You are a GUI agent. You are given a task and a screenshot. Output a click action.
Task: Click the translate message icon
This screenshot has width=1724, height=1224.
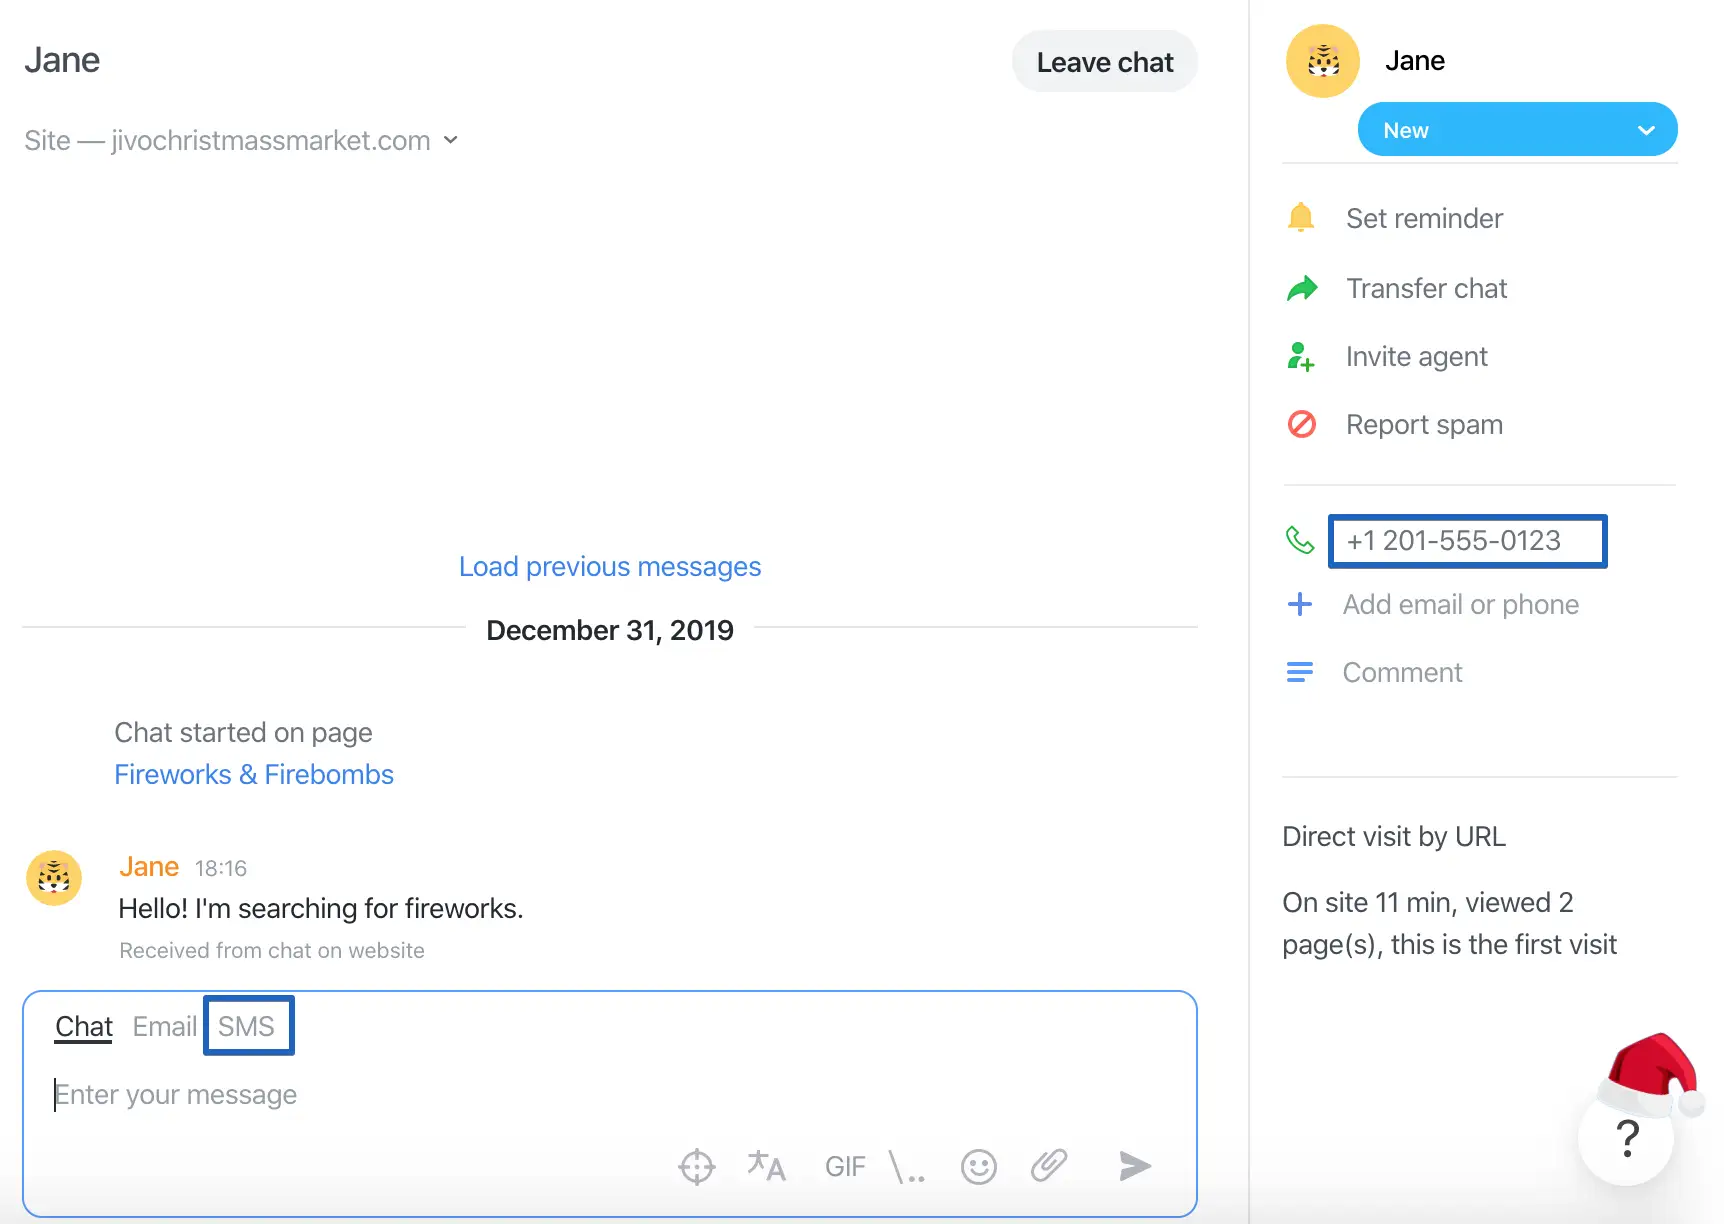click(766, 1166)
